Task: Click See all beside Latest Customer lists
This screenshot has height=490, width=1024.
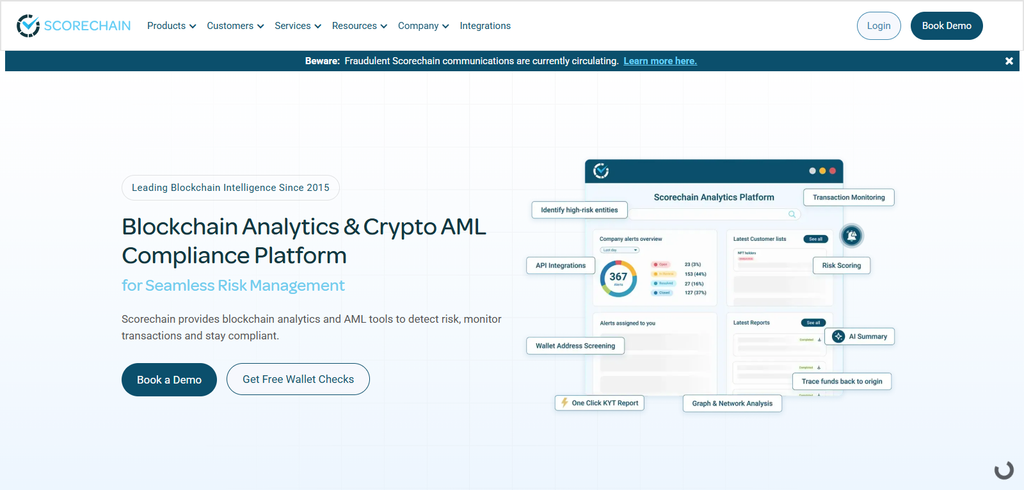Action: coord(816,239)
